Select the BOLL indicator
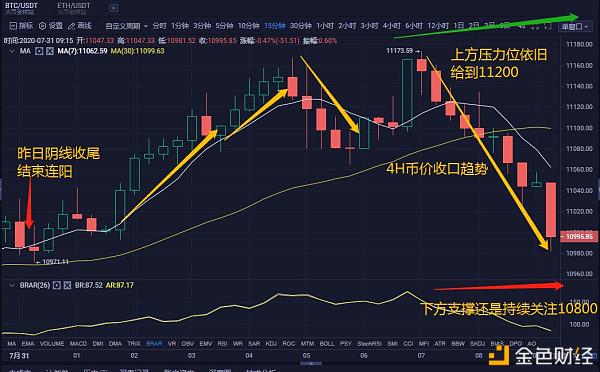The width and height of the screenshot is (600, 372). (327, 344)
